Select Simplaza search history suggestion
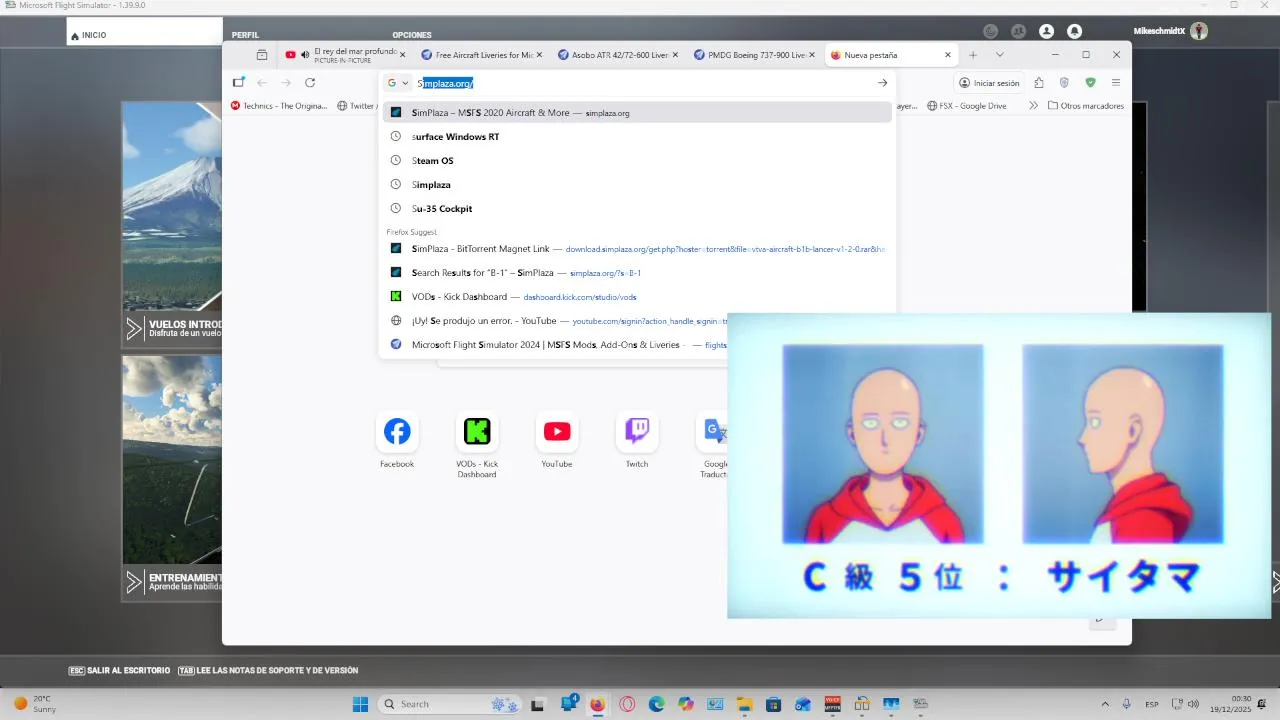 coord(637,185)
